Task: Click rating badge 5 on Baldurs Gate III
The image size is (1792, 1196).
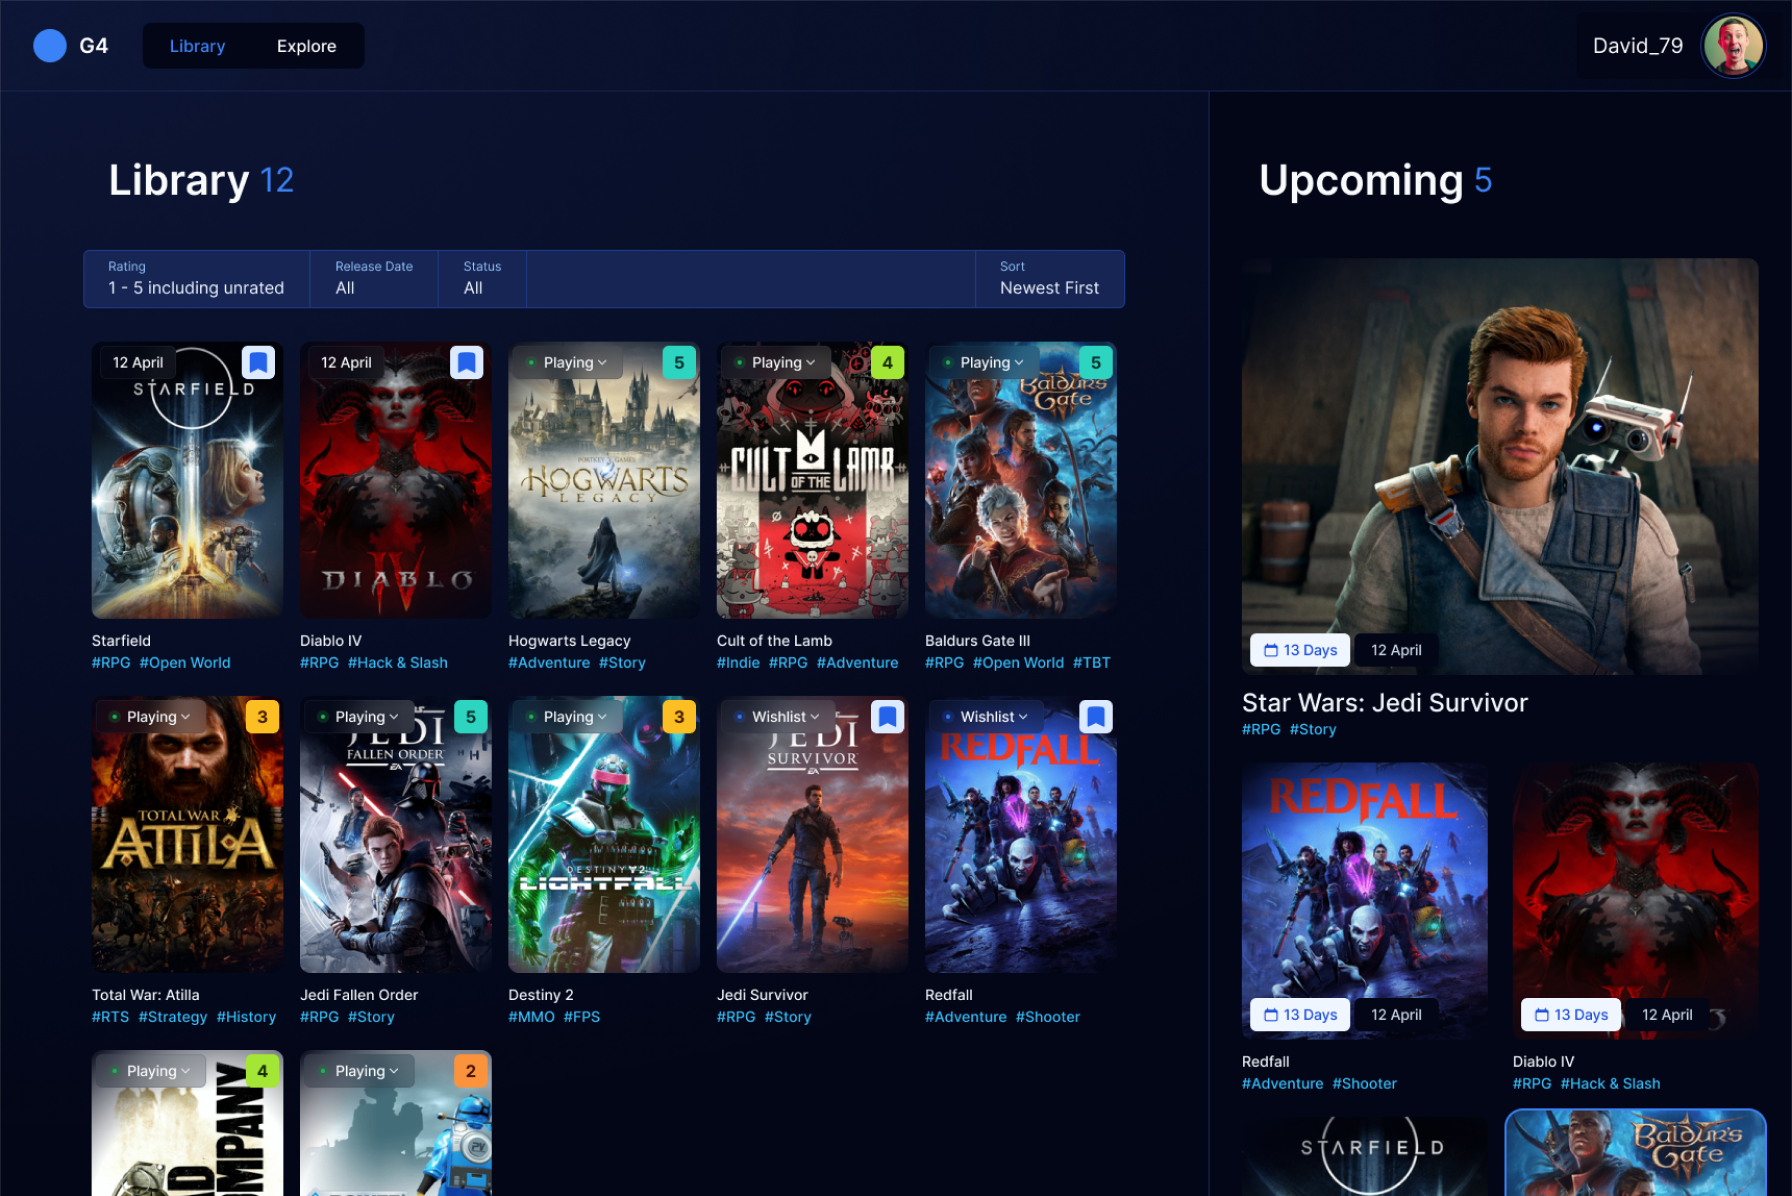Action: pos(1096,362)
